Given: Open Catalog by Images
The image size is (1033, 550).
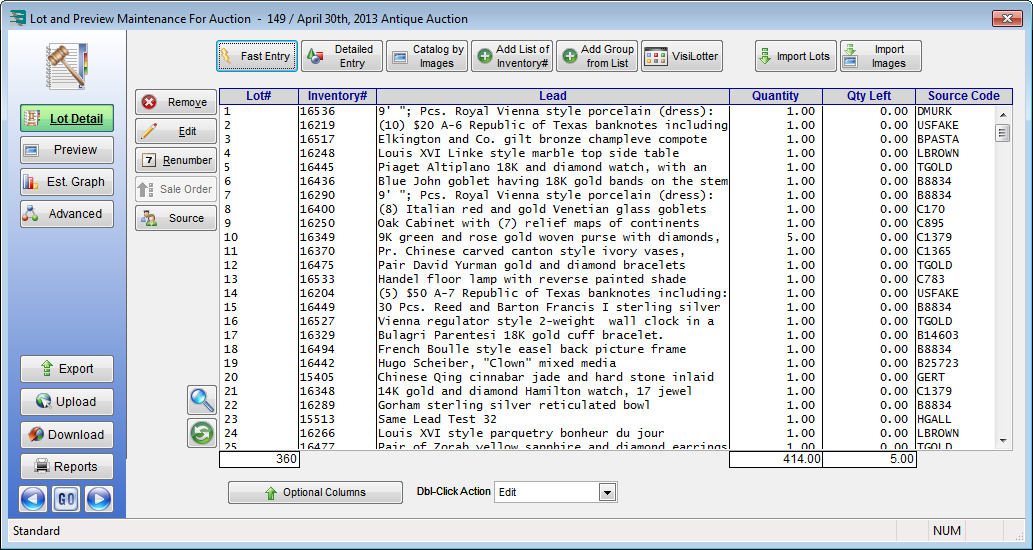Looking at the screenshot, I should (426, 56).
